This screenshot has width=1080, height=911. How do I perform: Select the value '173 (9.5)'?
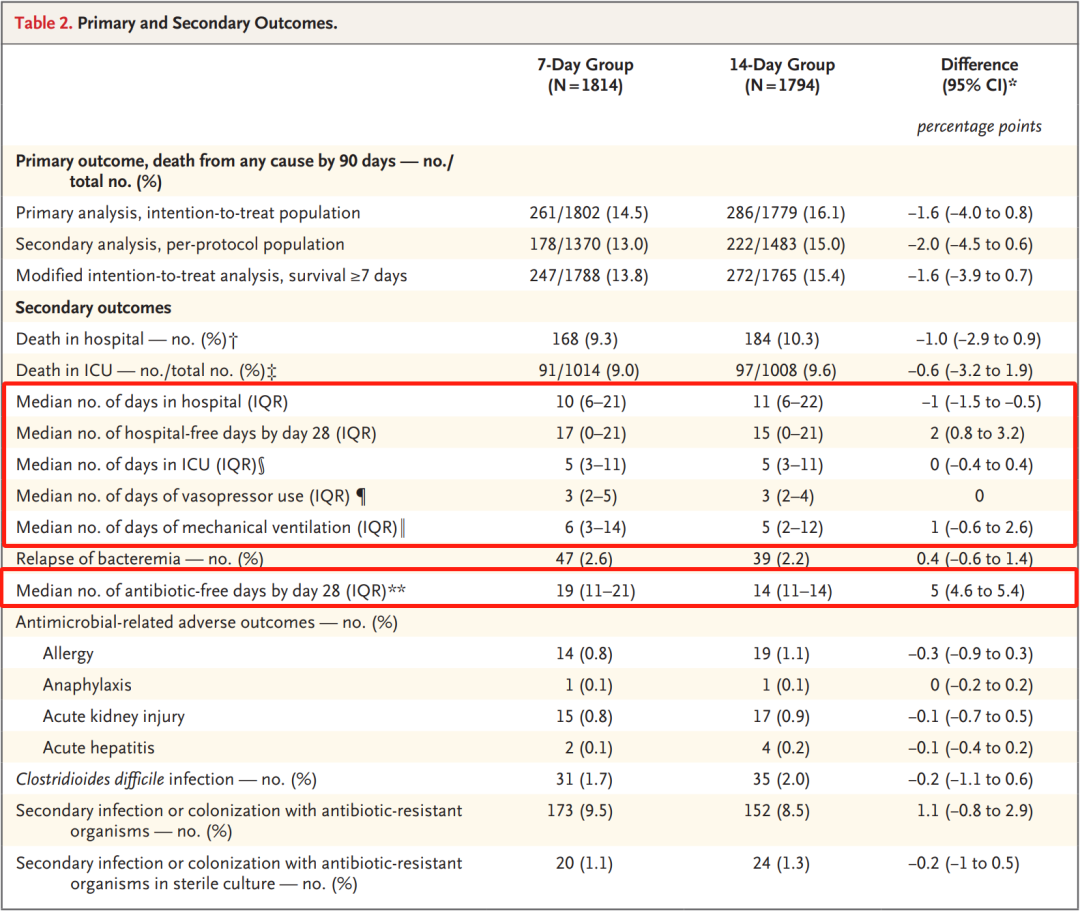(580, 810)
